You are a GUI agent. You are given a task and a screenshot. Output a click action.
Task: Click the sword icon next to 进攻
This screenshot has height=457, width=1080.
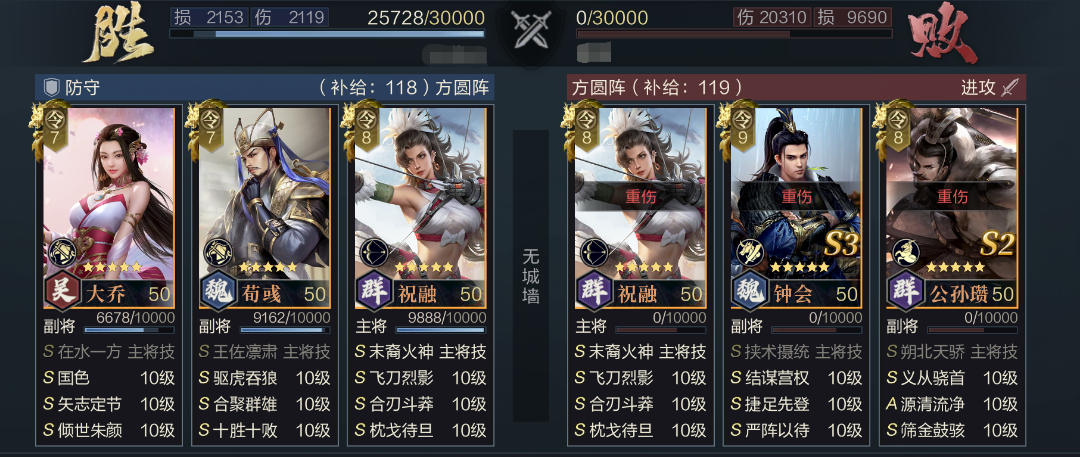[x=1010, y=88]
